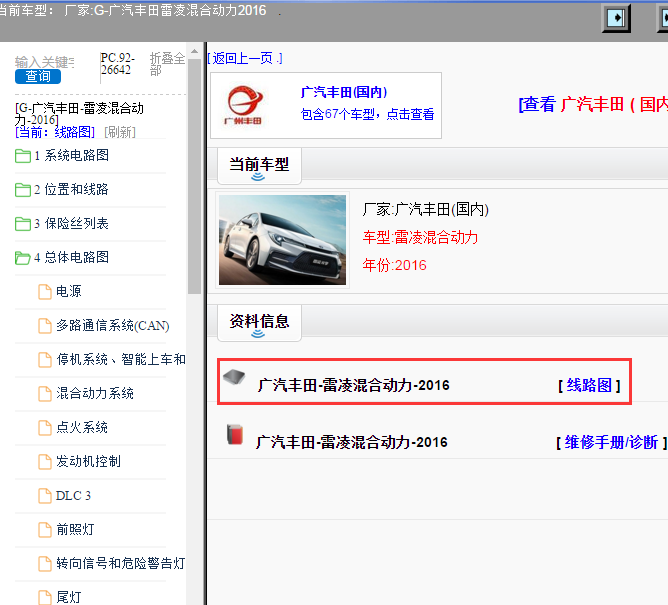The height and width of the screenshot is (605, 668).
Task: Click 折叠全部 to collapse all
Action: coord(167,64)
